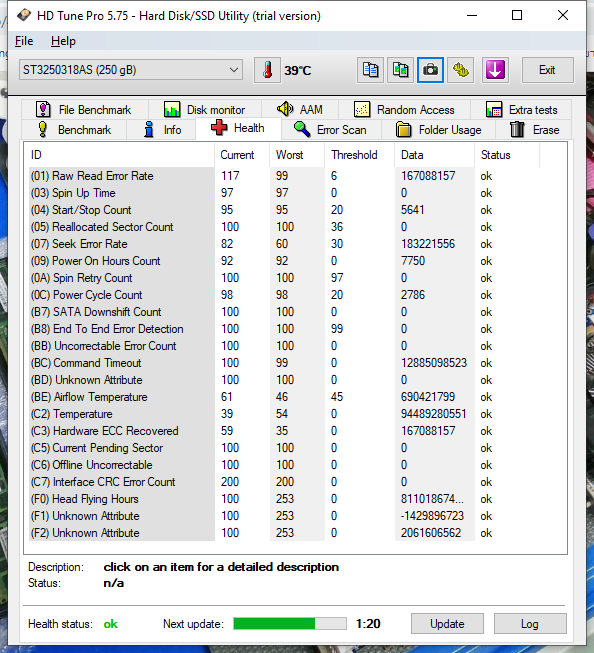
Task: Switch to the Error Scan tab
Action: 331,130
